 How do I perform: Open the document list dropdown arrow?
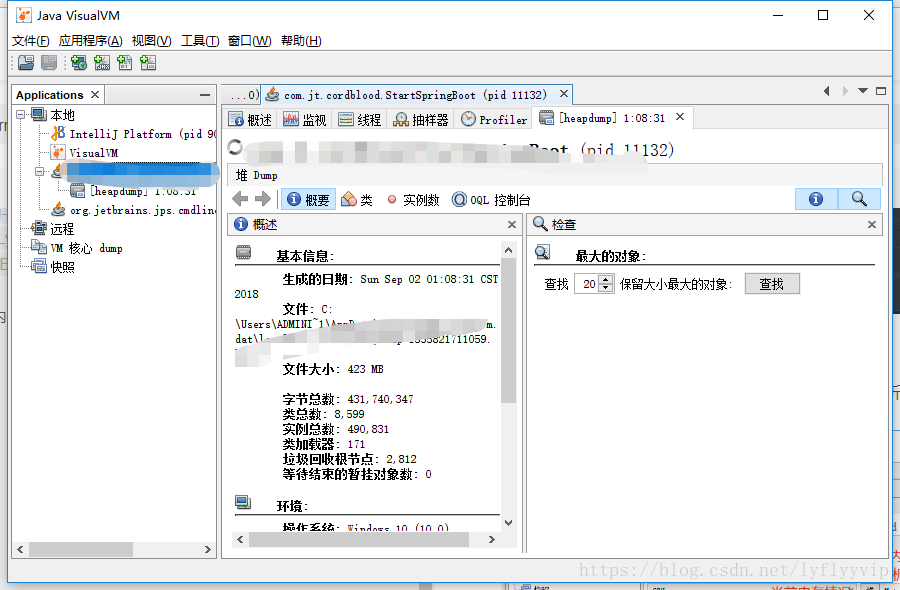863,91
